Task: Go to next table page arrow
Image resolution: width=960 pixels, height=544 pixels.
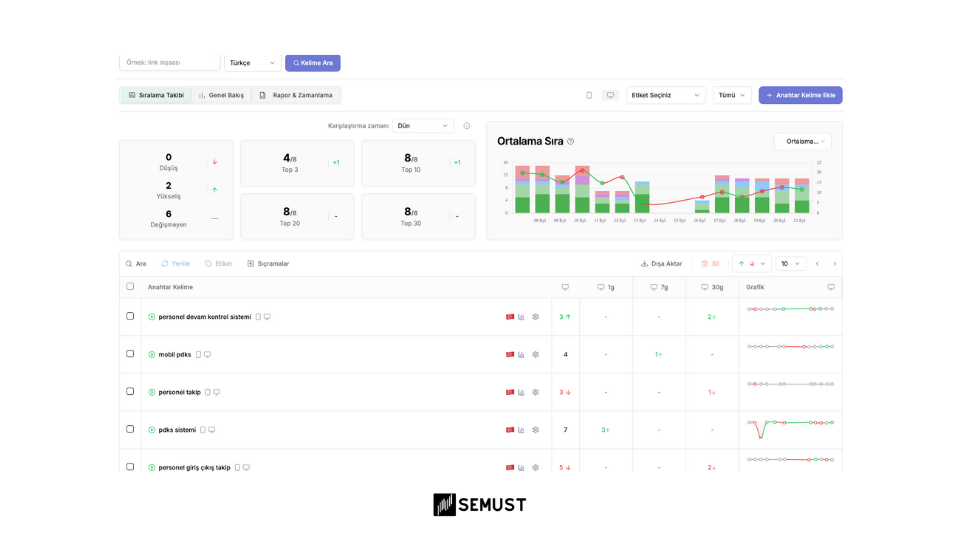Action: 834,264
